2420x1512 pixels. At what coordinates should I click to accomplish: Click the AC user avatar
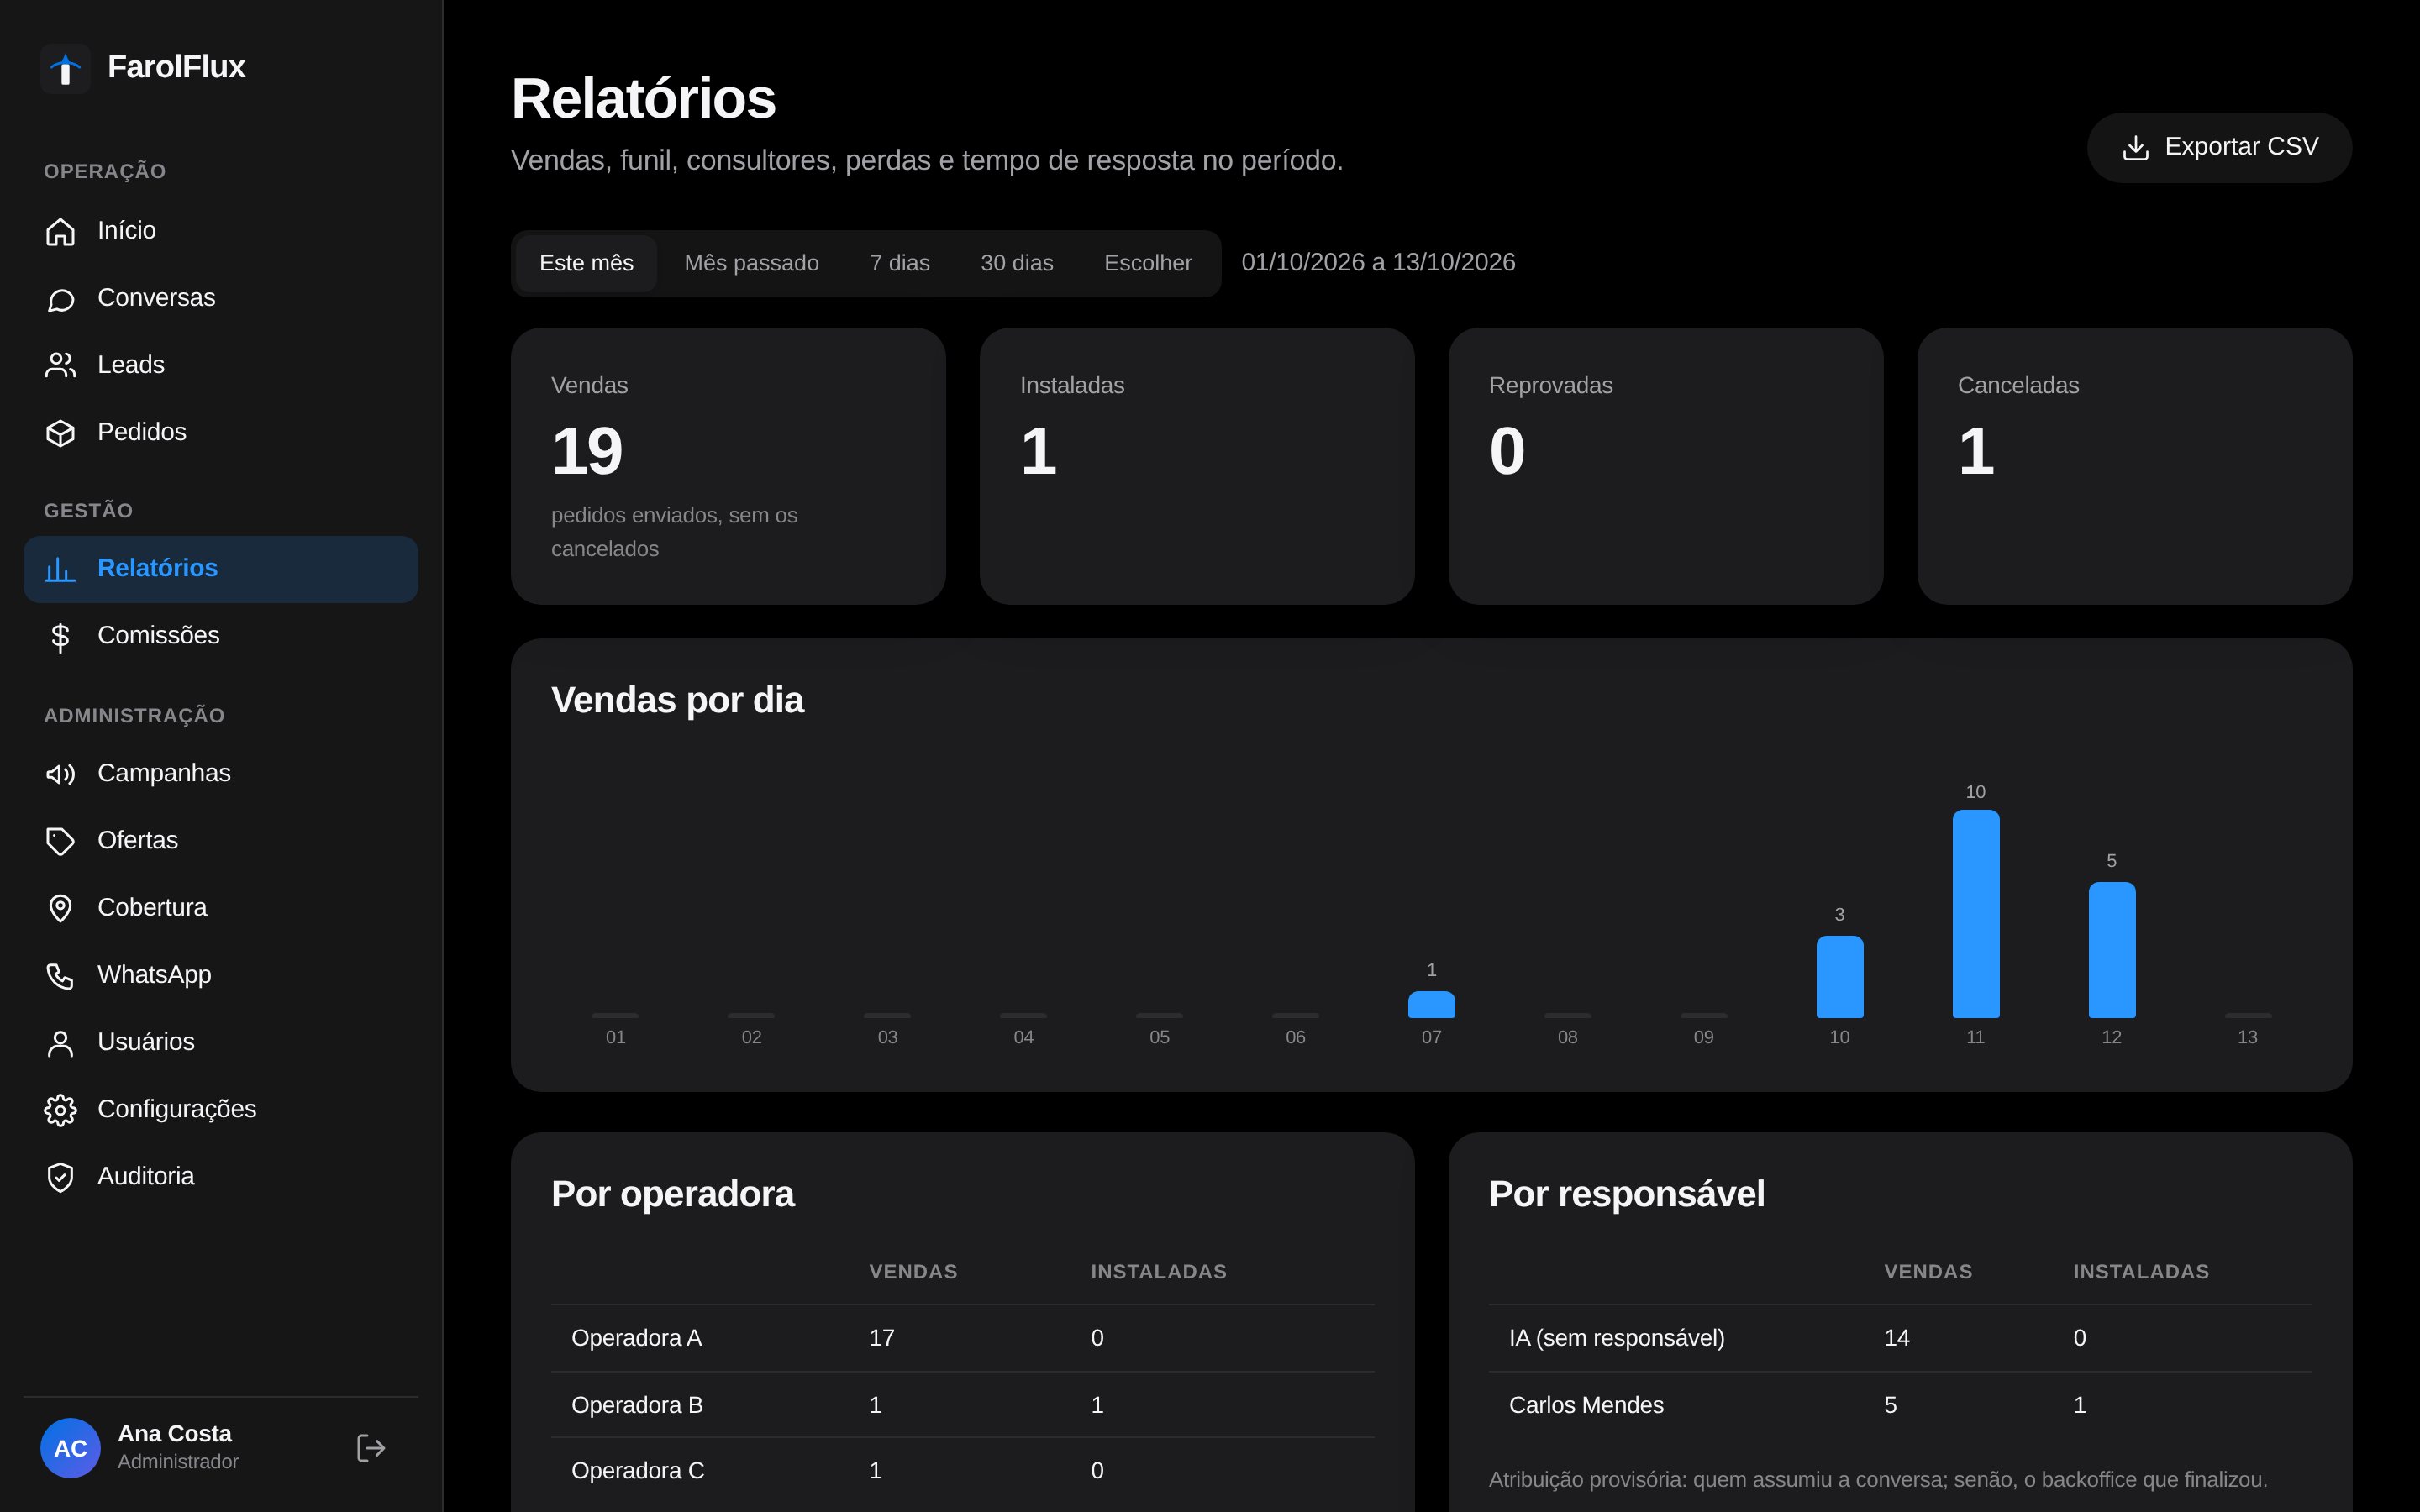pyautogui.click(x=70, y=1448)
